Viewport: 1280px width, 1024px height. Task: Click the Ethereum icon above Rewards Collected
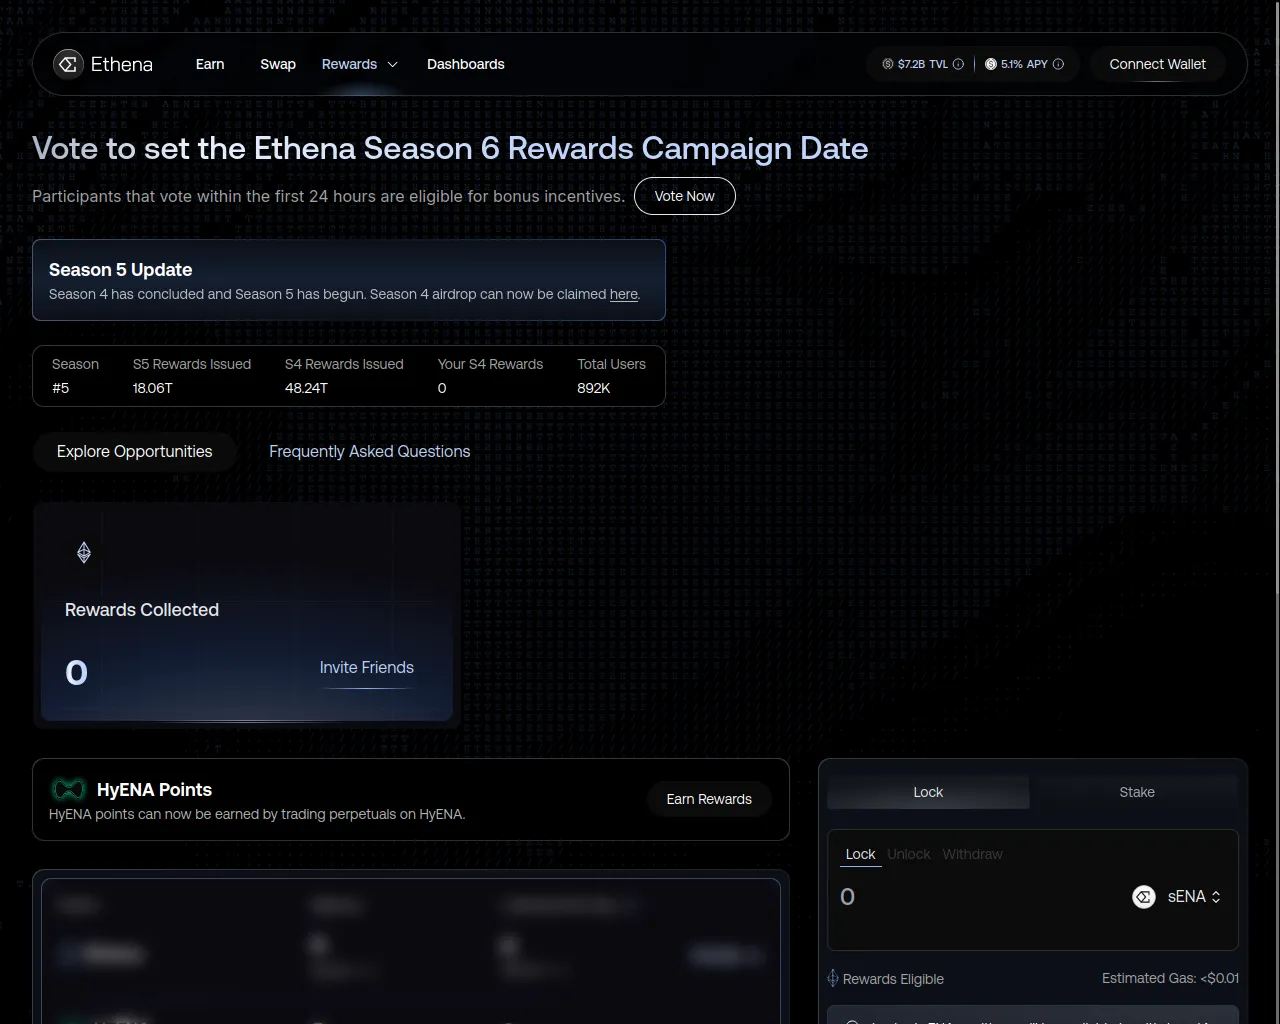tap(84, 552)
